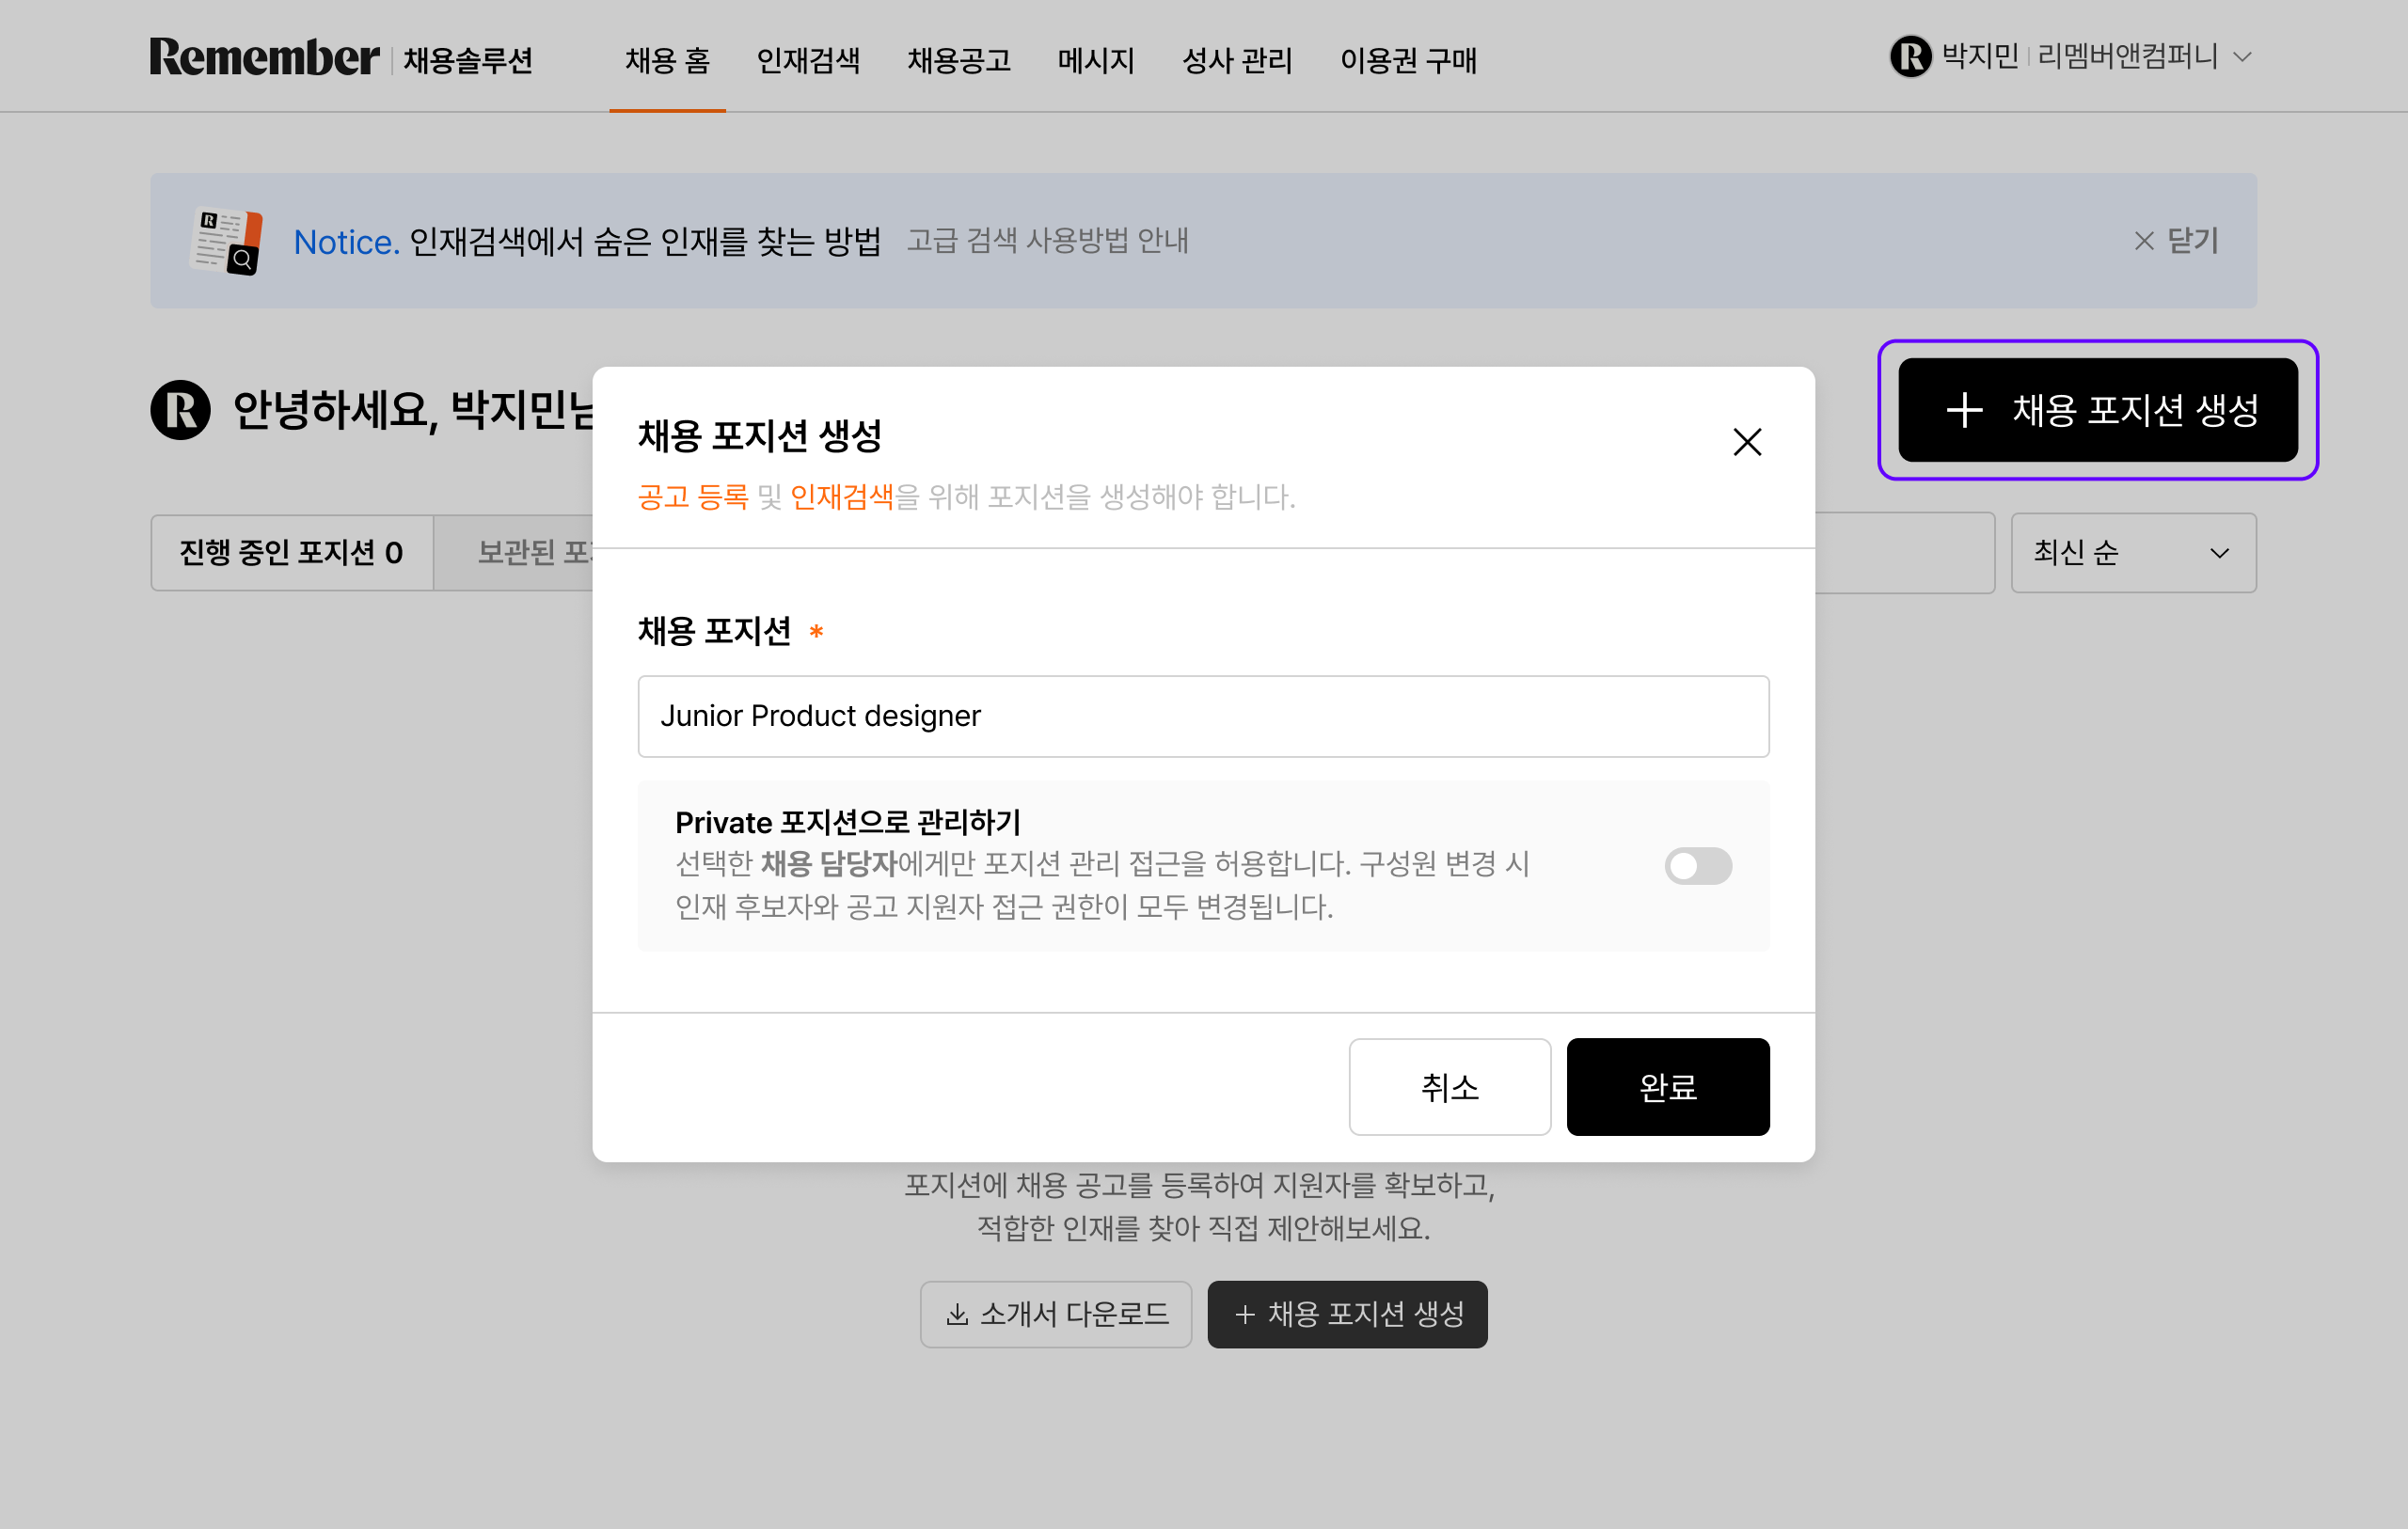Click the black 채용 포지션 생성 plus button
This screenshot has height=1529, width=2408.
coord(2097,410)
